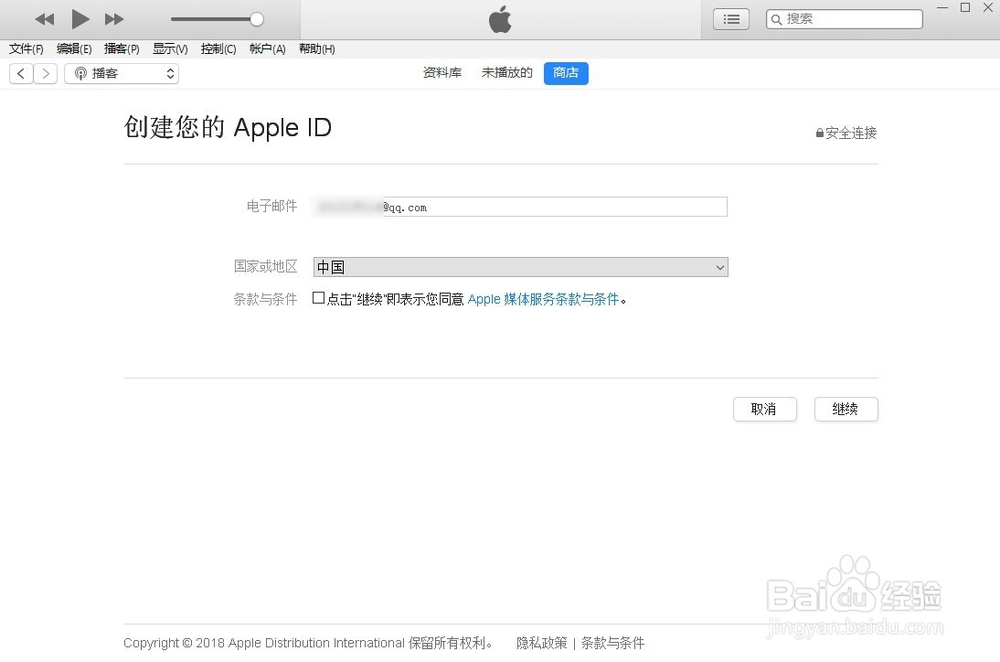This screenshot has height=662, width=1000.
Task: Click the search magnifier icon
Action: tap(776, 20)
